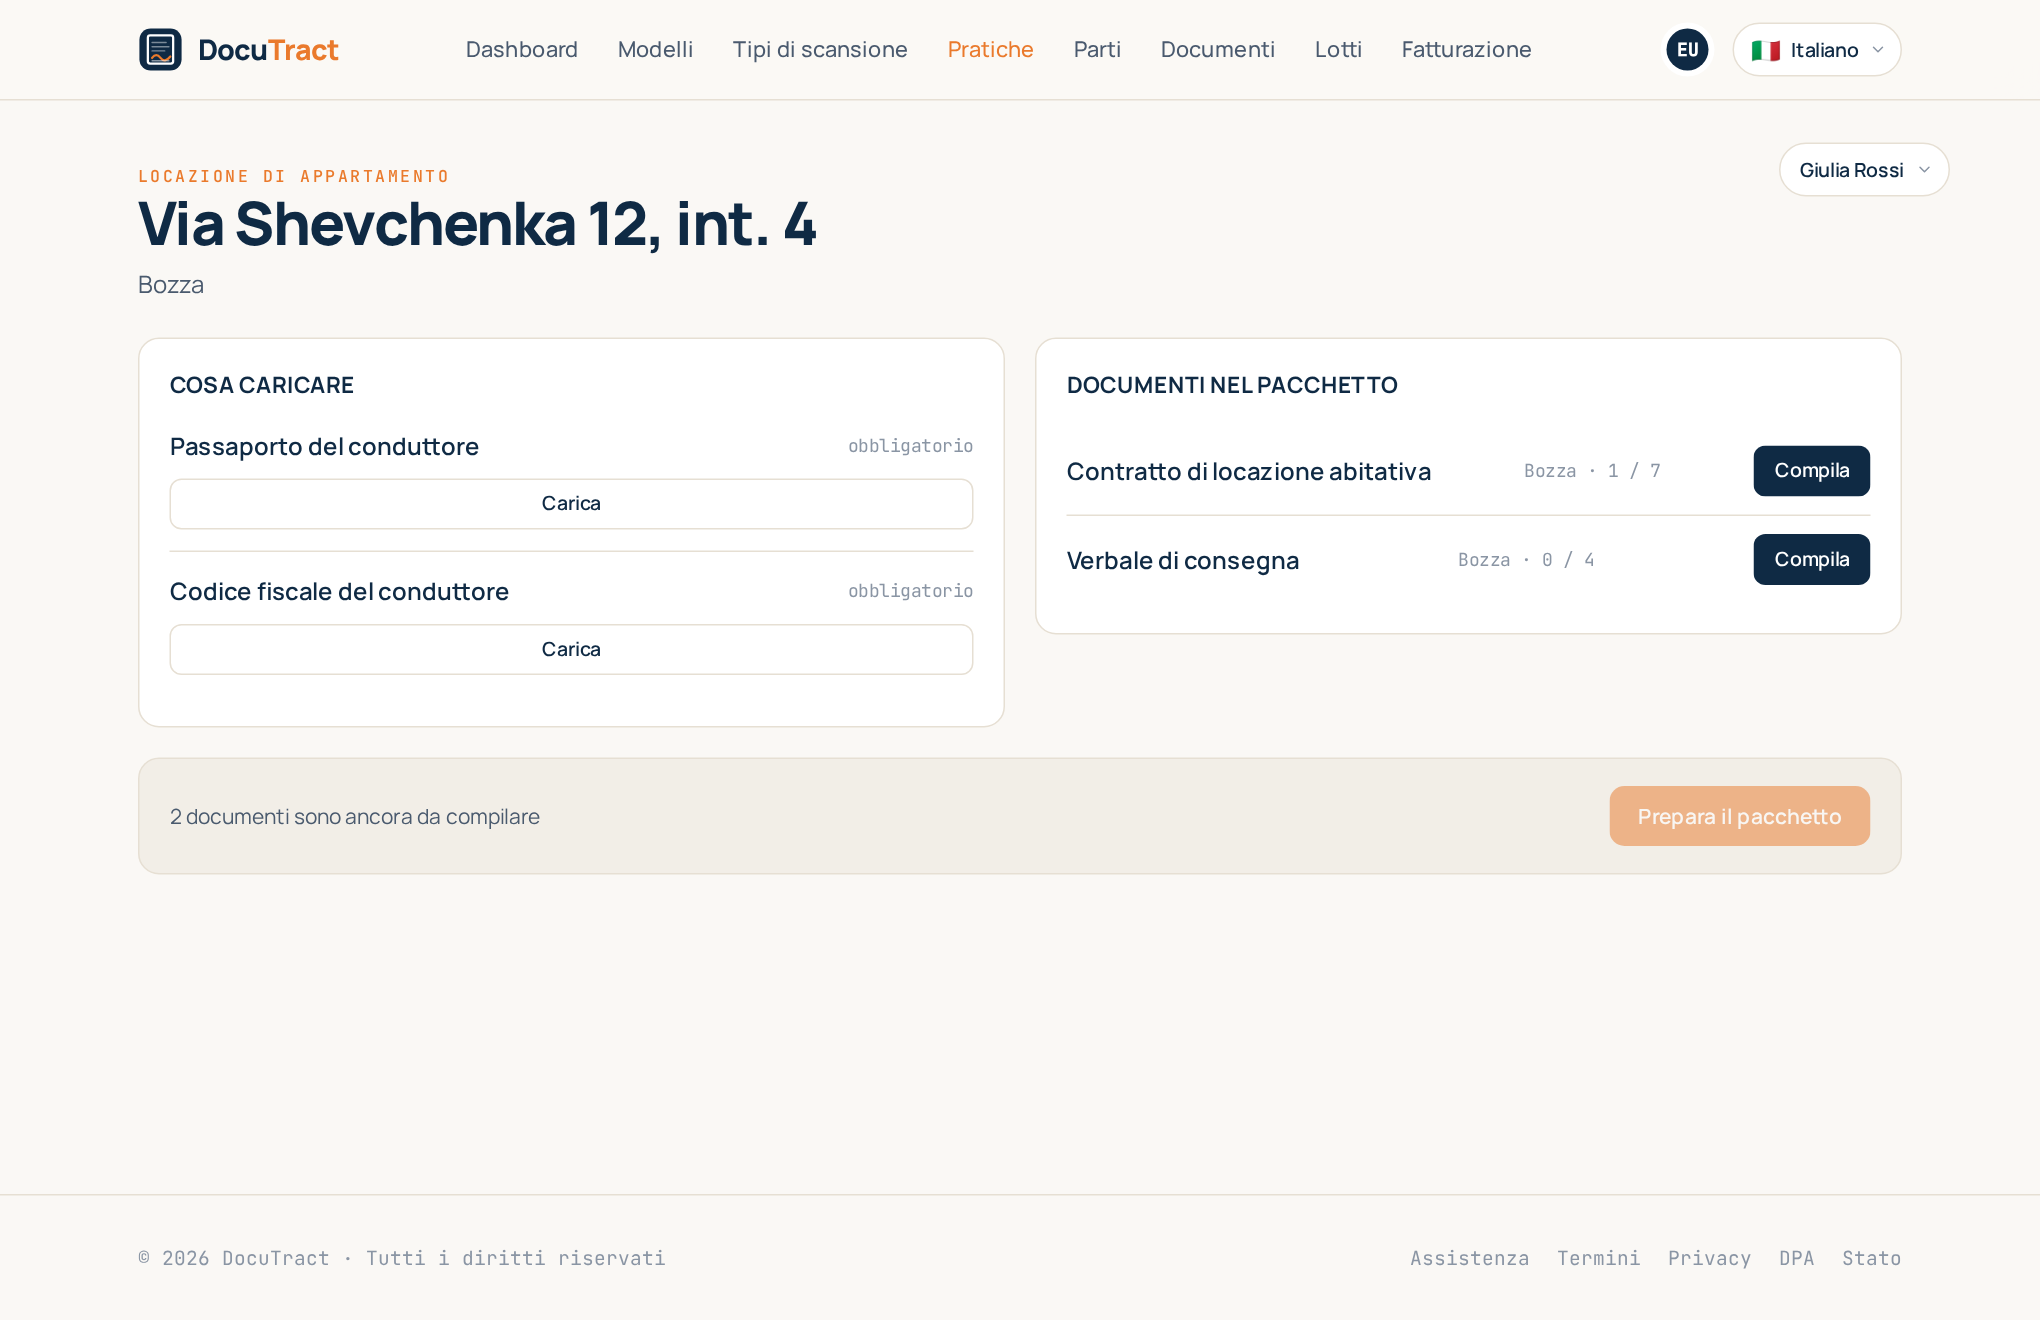Click the DocuTract brand name
Screen dimensions: 2040x1320
click(x=268, y=50)
